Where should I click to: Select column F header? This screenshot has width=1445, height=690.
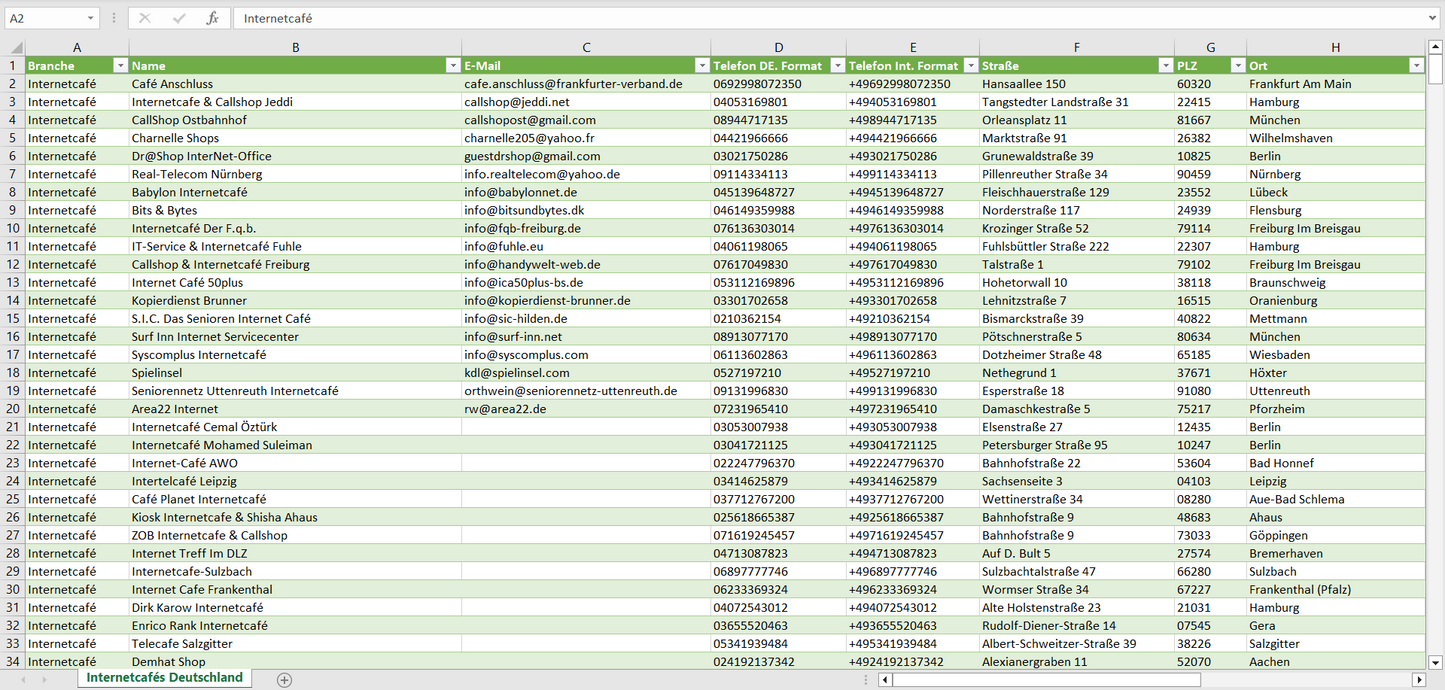click(x=1076, y=47)
